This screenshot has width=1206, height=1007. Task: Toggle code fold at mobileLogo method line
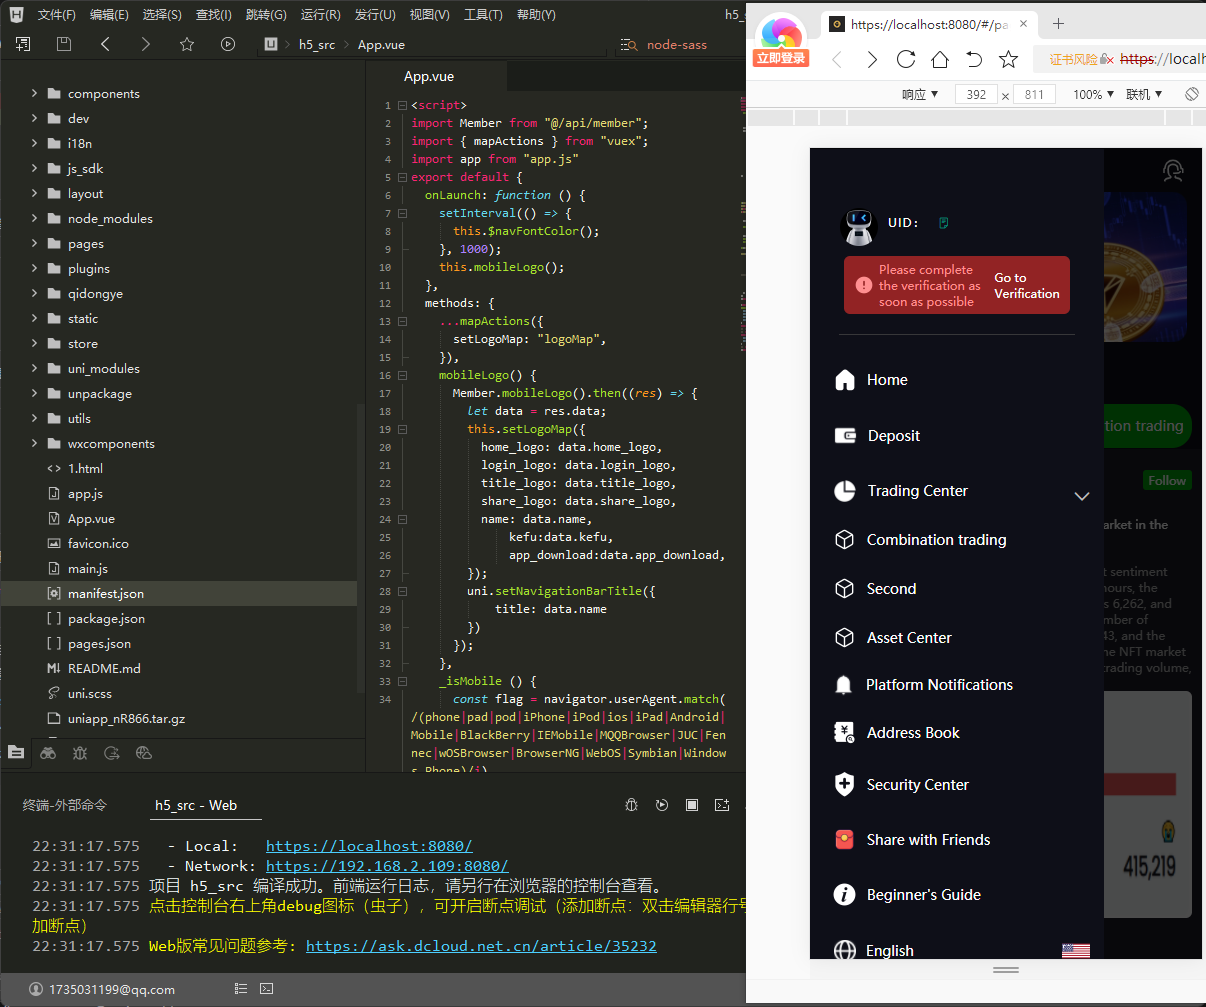click(402, 375)
